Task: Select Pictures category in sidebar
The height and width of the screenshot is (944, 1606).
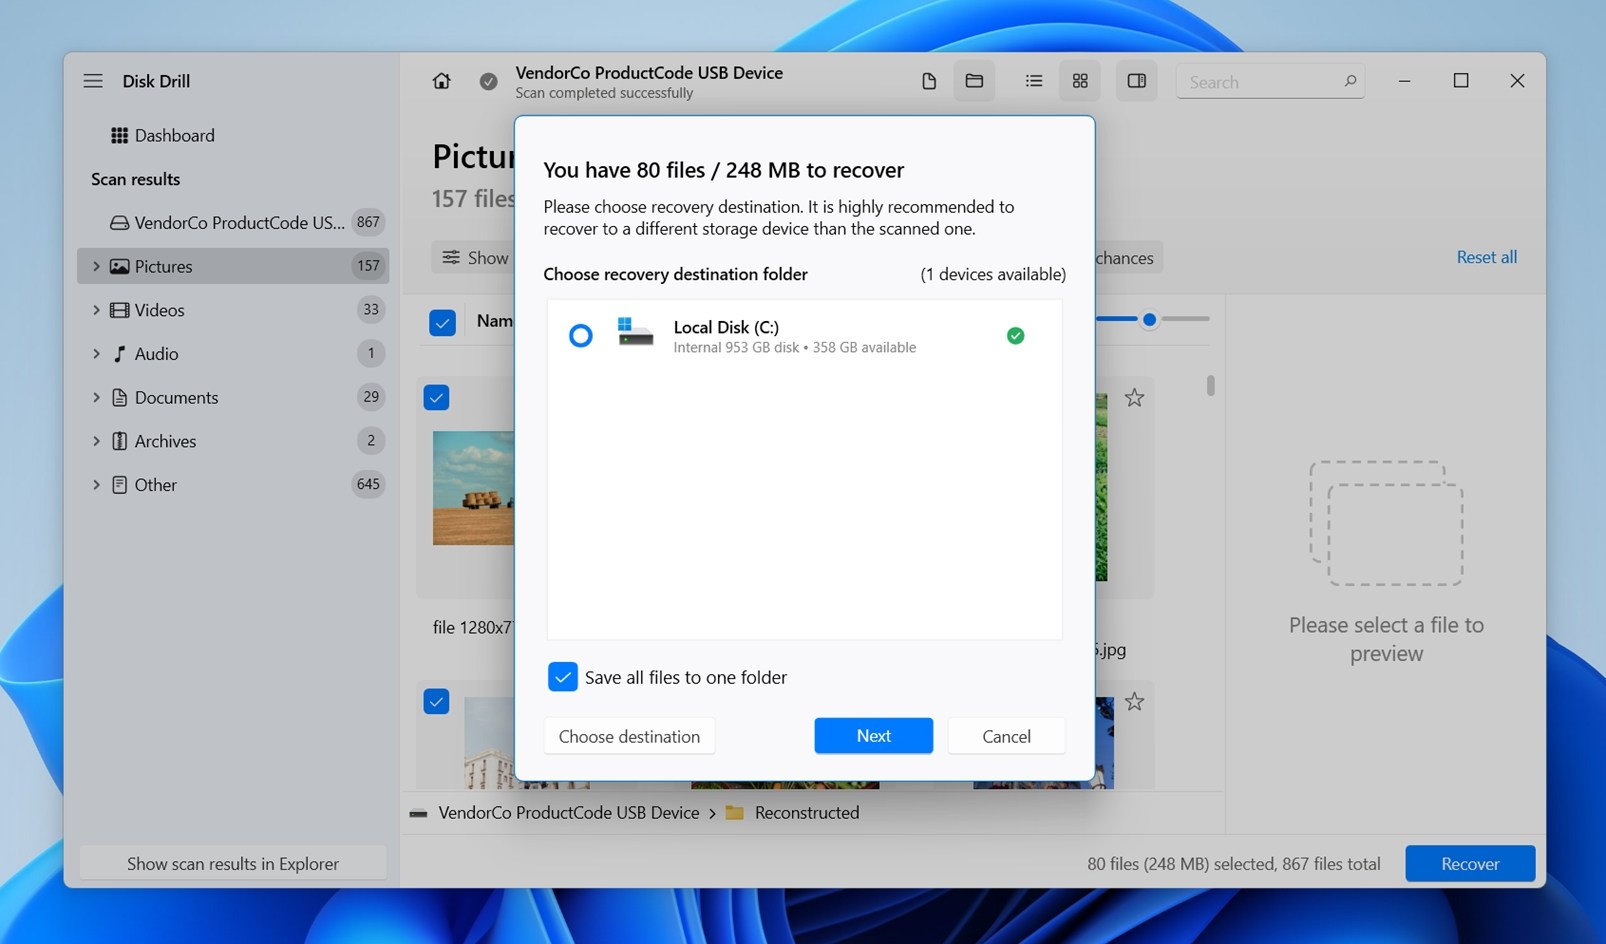Action: (232, 266)
